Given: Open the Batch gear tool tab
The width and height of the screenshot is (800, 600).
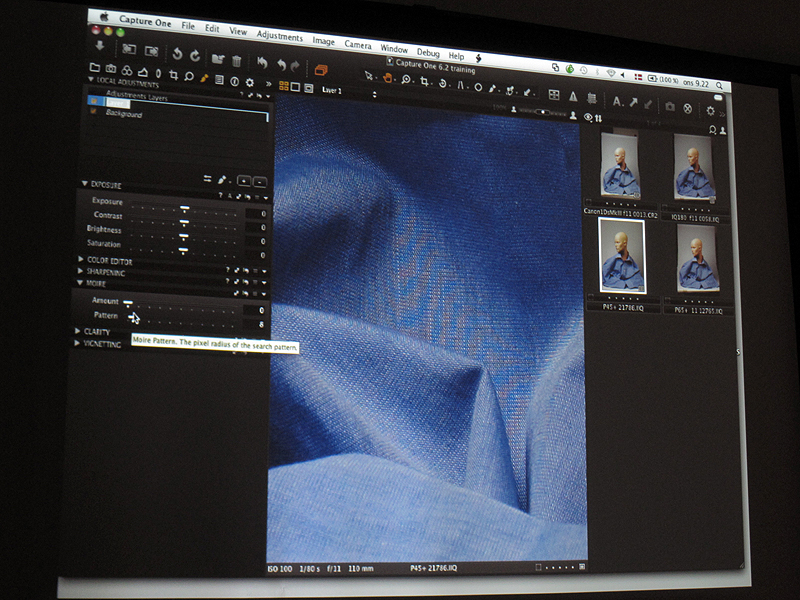Looking at the screenshot, I should [249, 82].
